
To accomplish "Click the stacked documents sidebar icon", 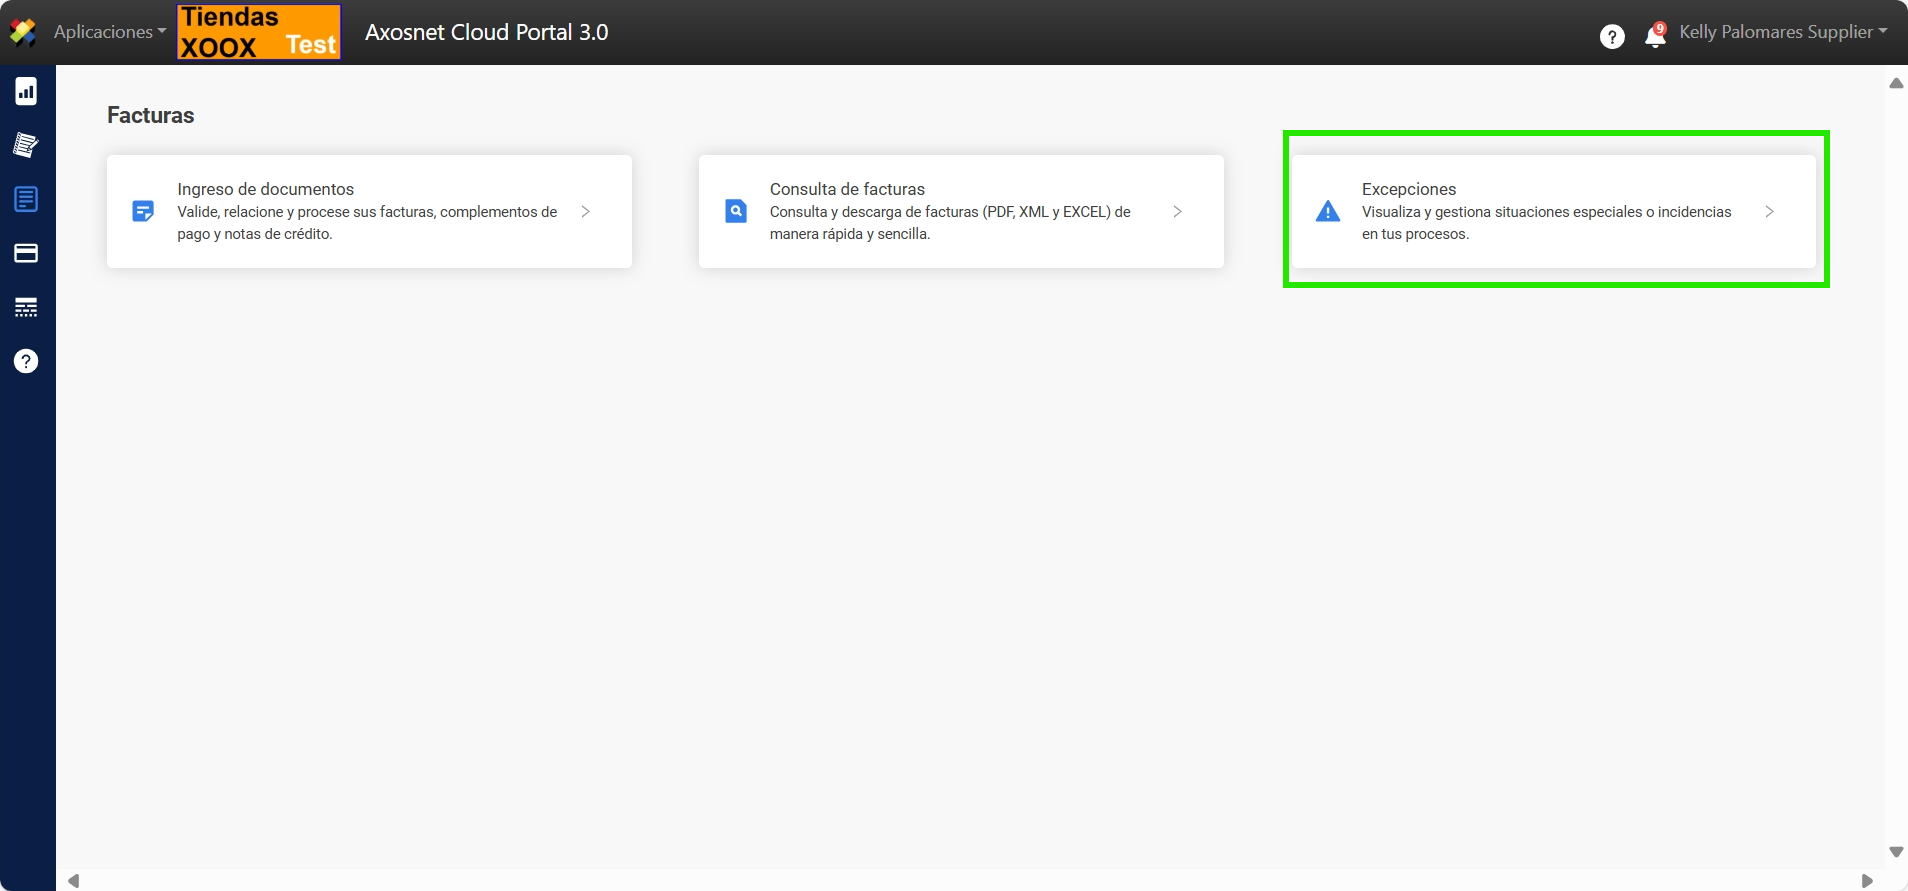I will [x=26, y=146].
